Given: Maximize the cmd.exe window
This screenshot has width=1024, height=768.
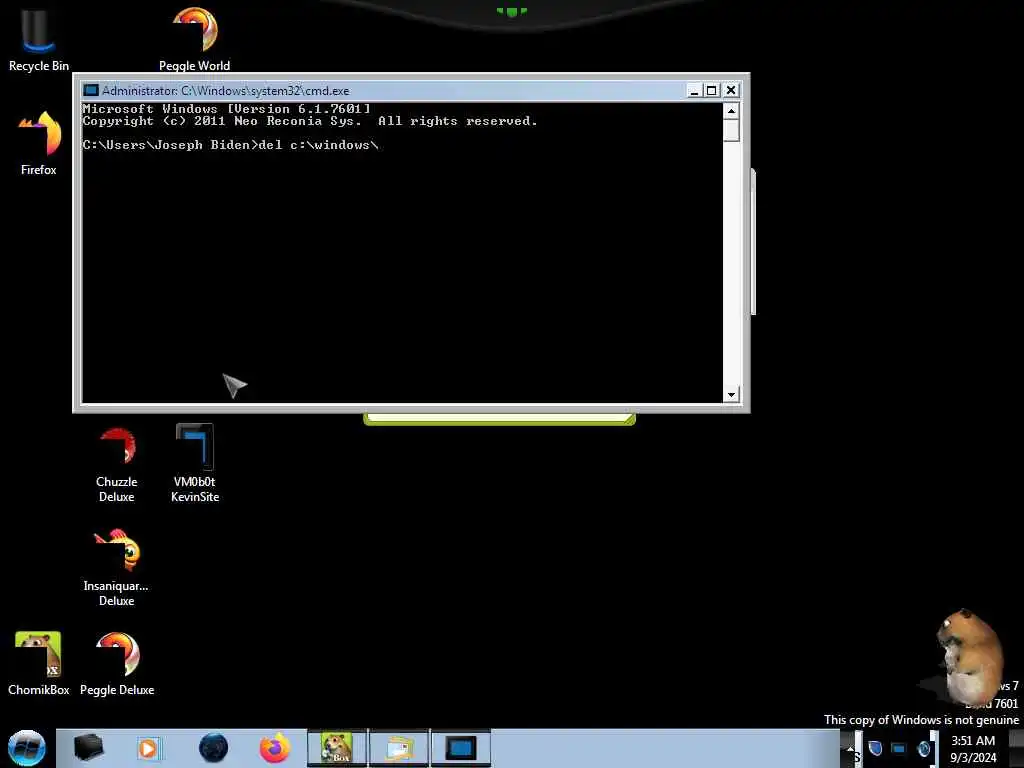Looking at the screenshot, I should point(712,90).
